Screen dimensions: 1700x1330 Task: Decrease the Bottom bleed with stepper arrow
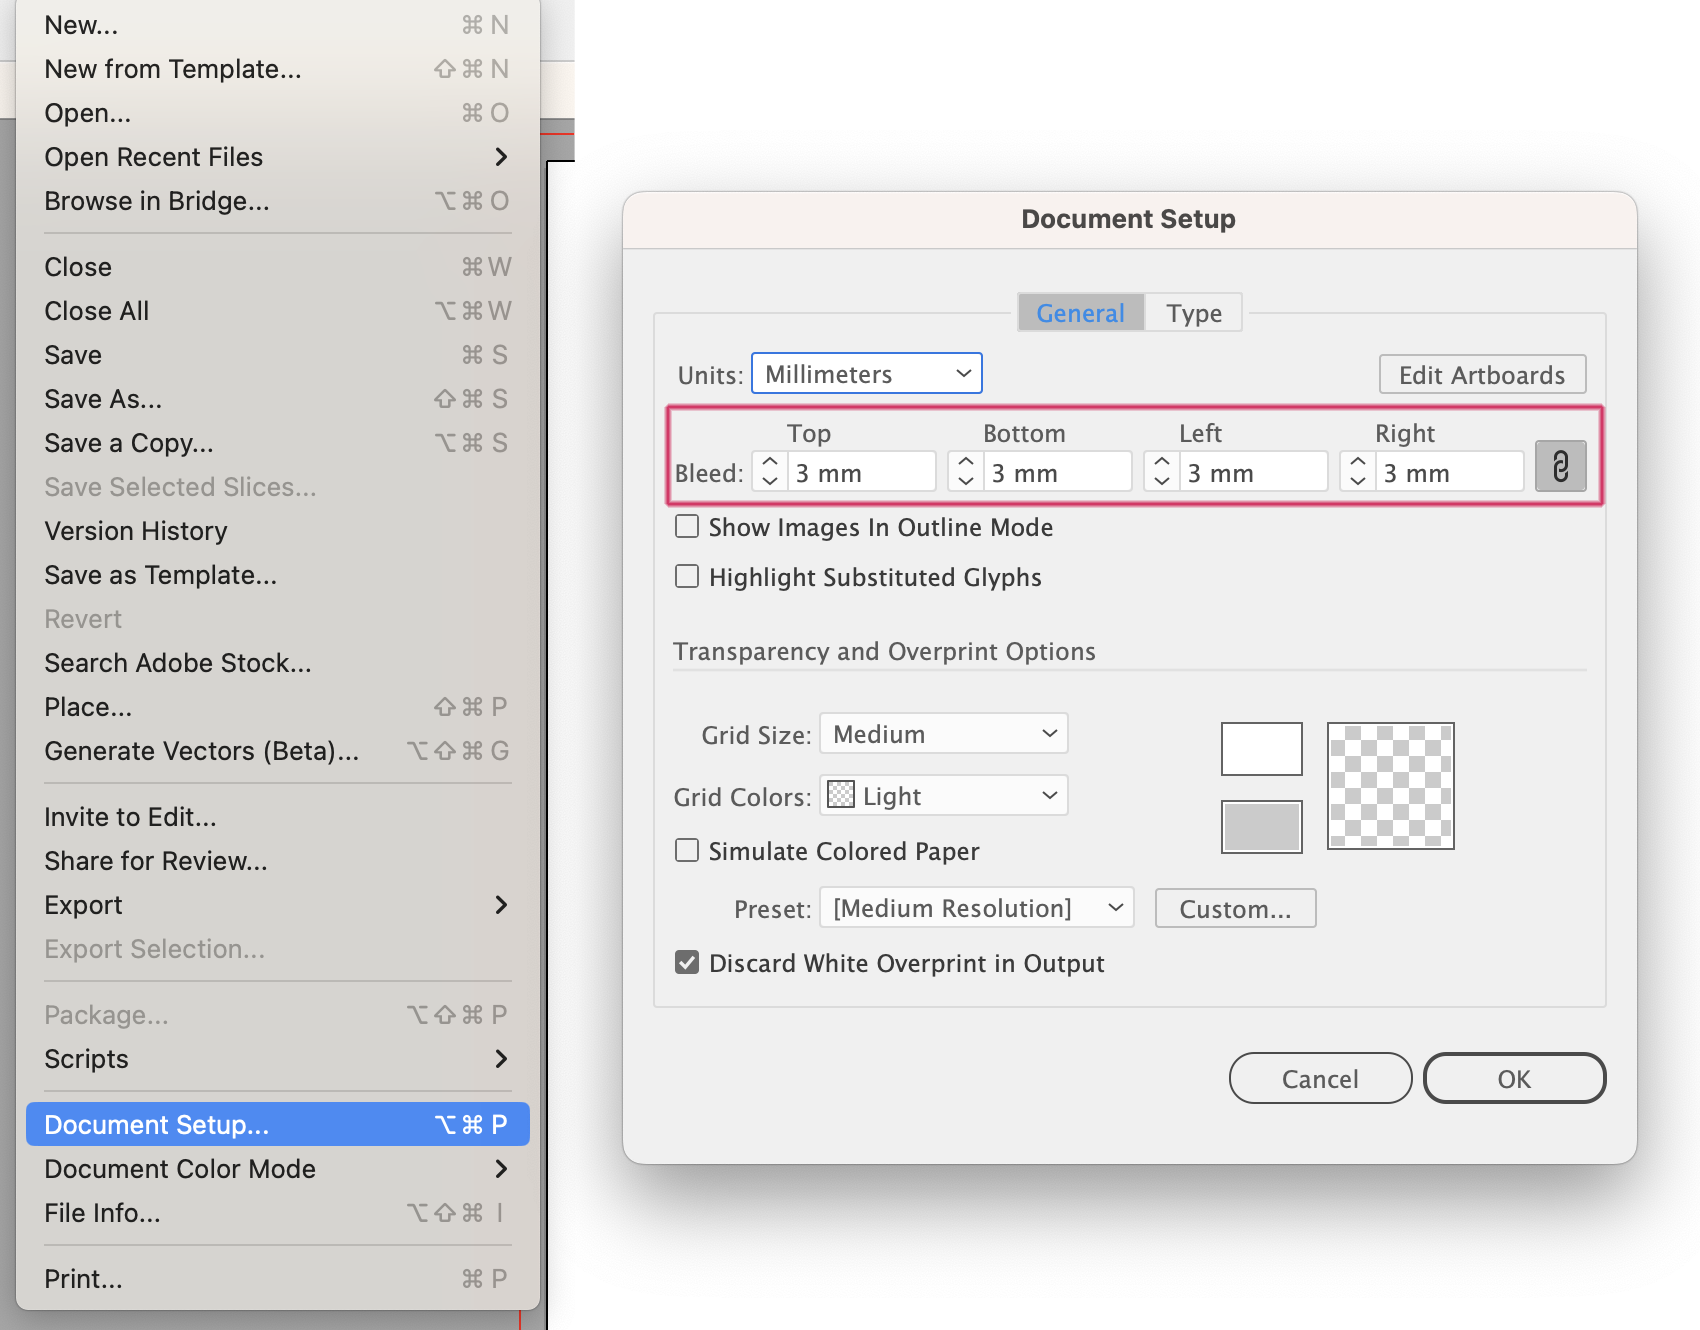point(965,480)
